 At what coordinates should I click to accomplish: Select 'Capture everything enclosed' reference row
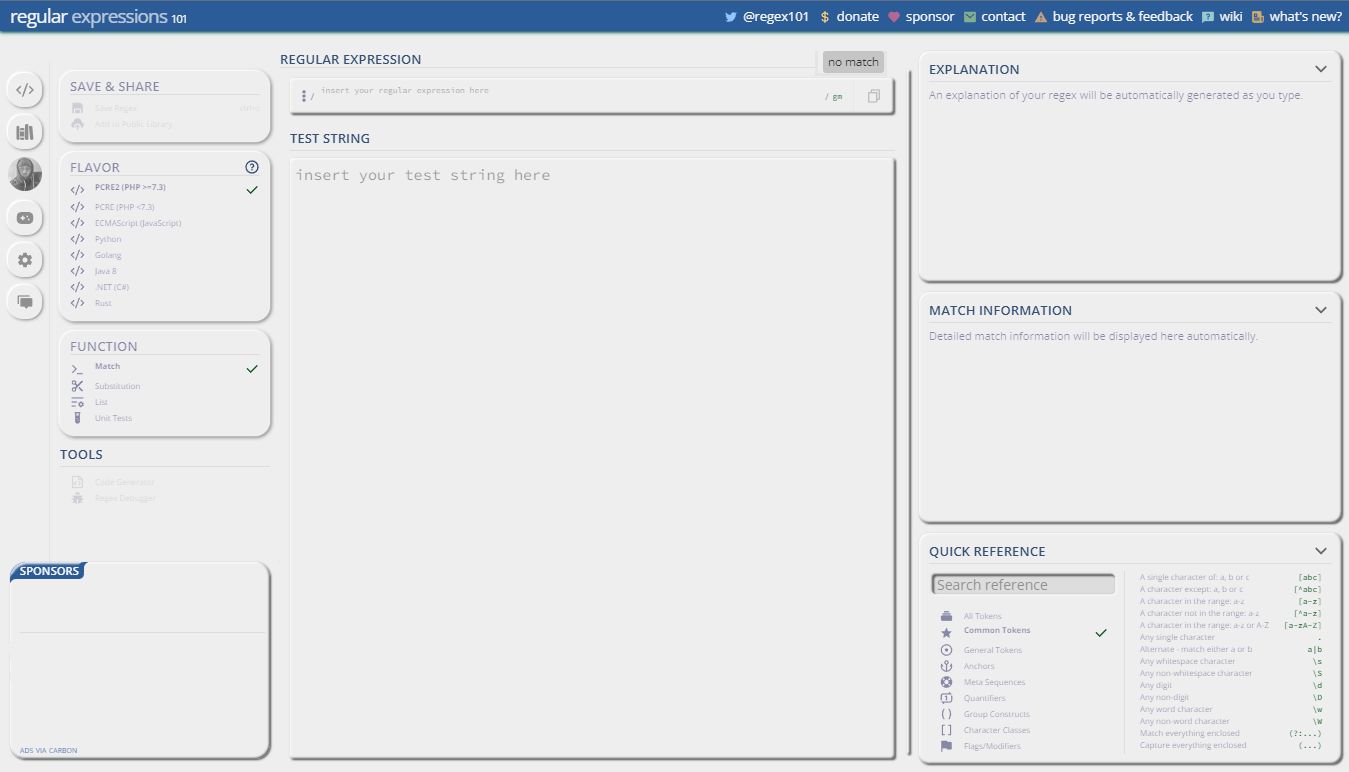pyautogui.click(x=1231, y=745)
